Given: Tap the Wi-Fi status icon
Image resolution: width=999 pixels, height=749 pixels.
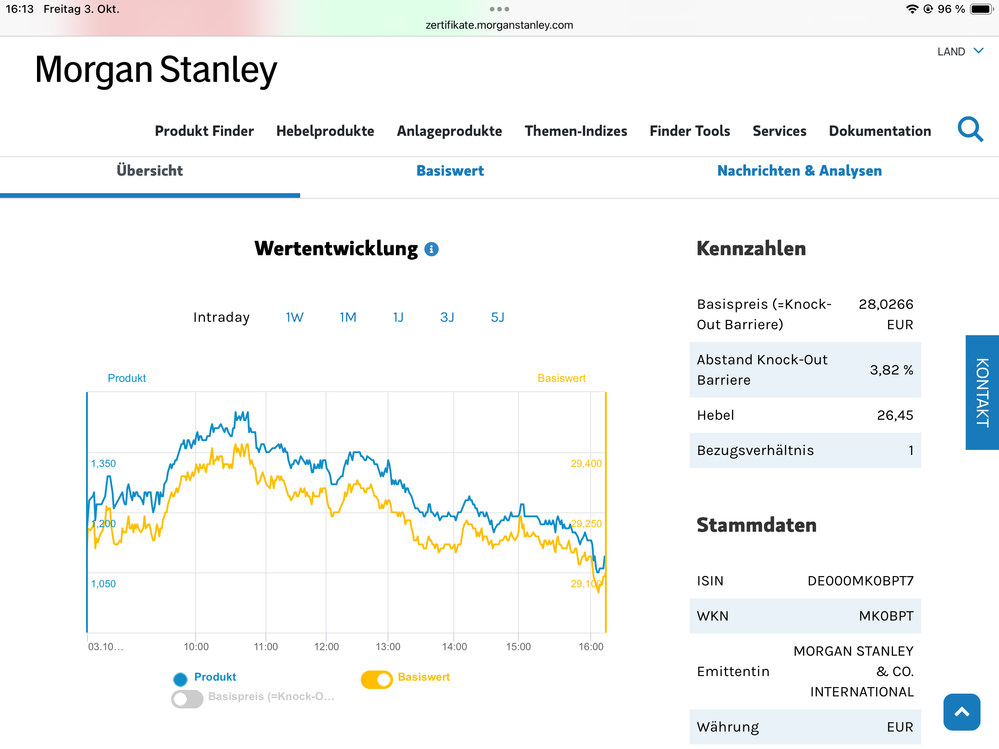Looking at the screenshot, I should coord(911,9).
